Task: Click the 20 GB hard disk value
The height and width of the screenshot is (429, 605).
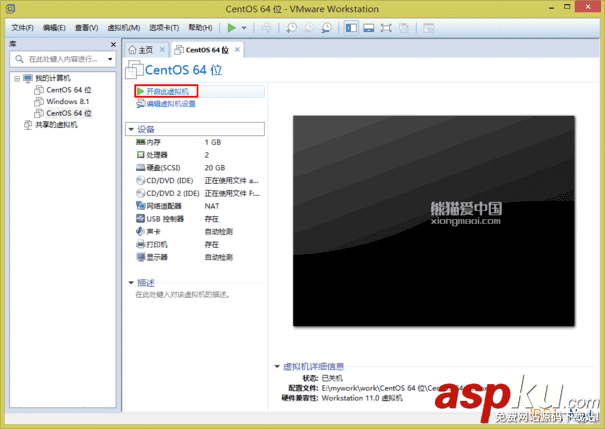Action: point(215,168)
